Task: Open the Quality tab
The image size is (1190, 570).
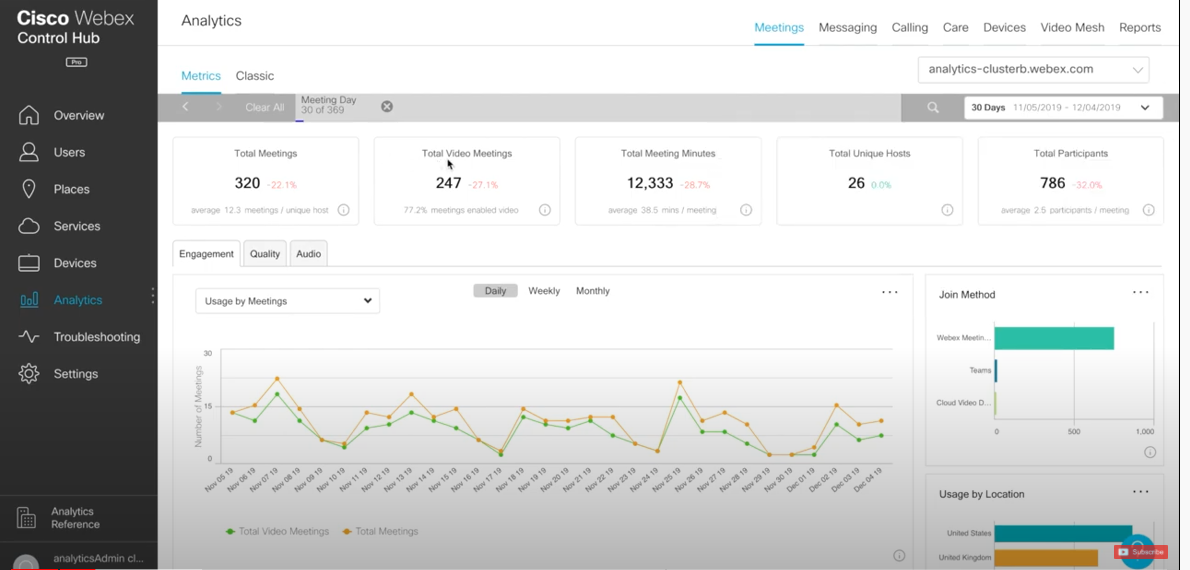Action: 265,254
